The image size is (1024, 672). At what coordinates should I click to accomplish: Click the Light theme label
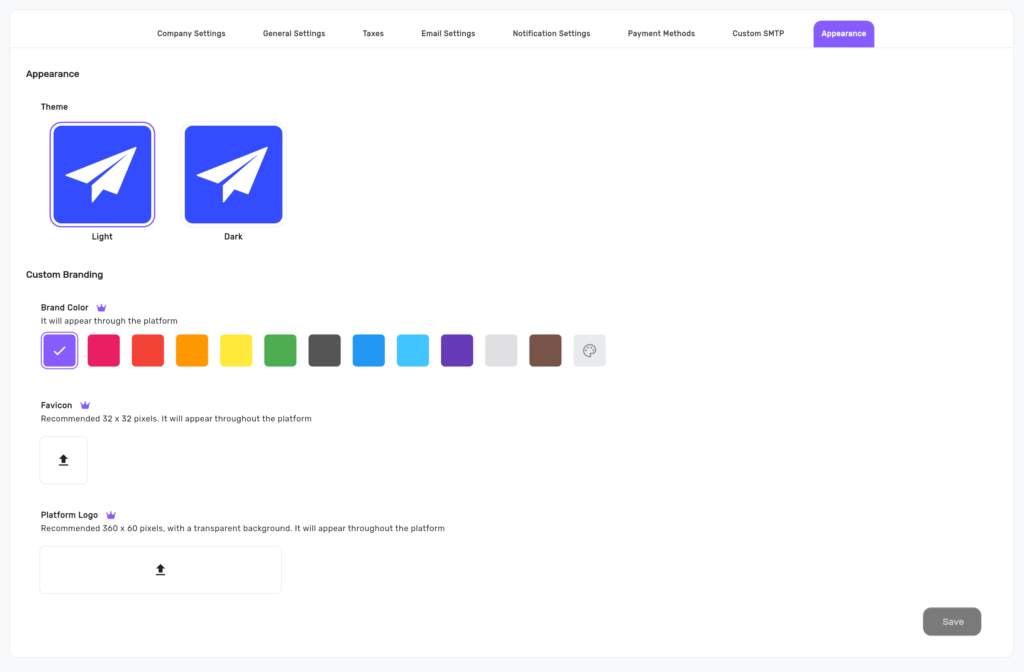pyautogui.click(x=102, y=236)
